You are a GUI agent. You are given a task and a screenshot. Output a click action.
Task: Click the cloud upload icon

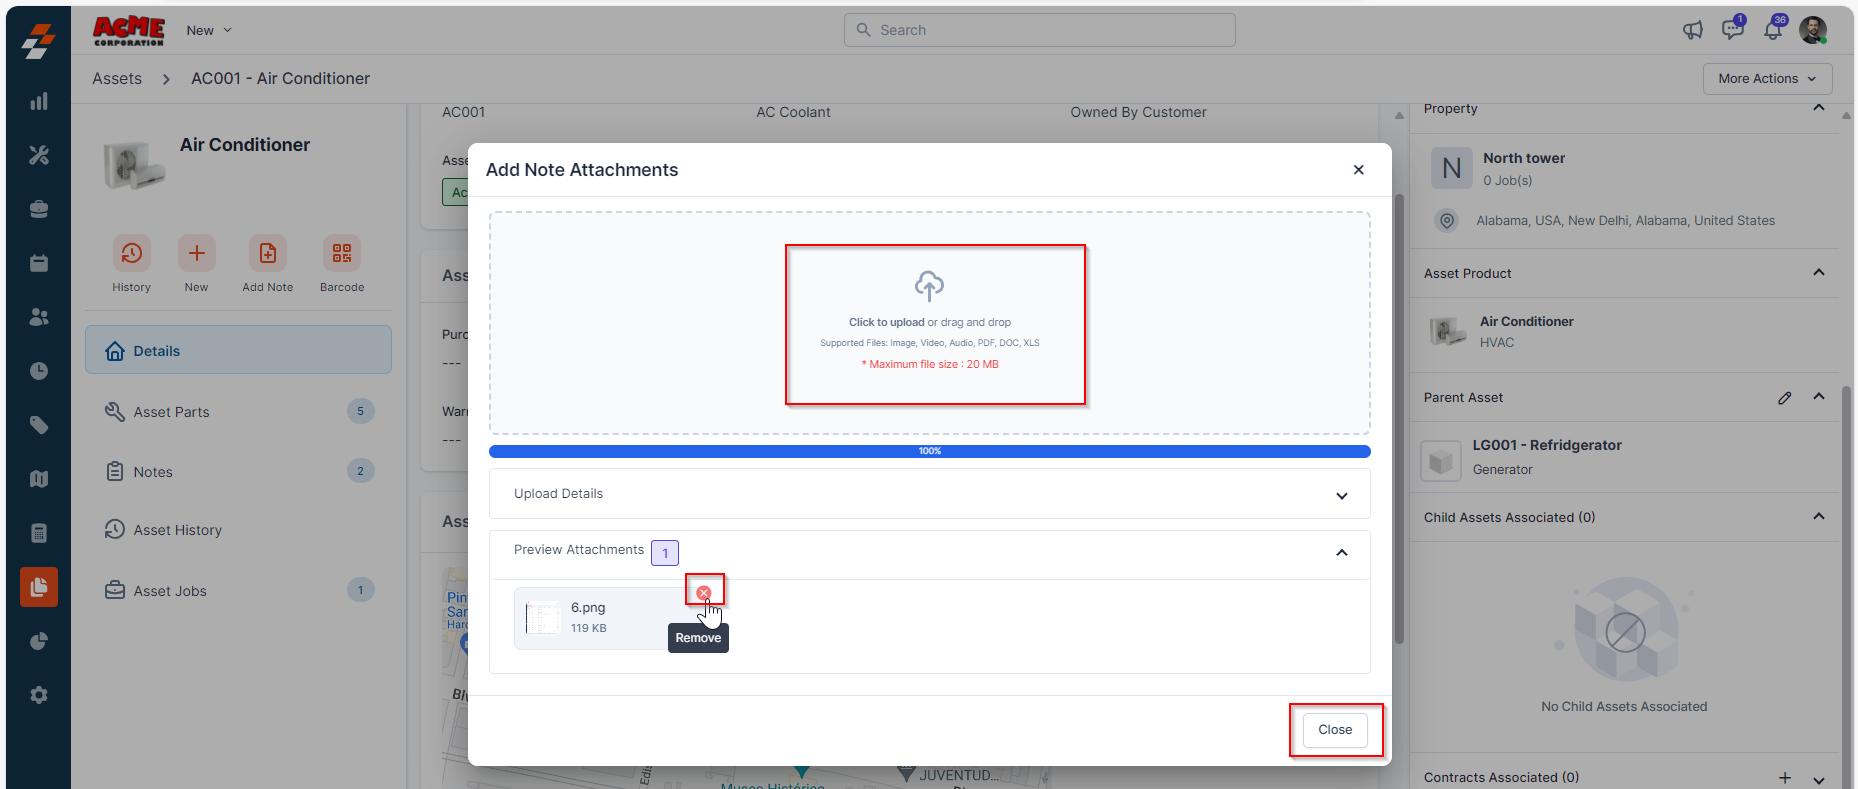(x=929, y=286)
